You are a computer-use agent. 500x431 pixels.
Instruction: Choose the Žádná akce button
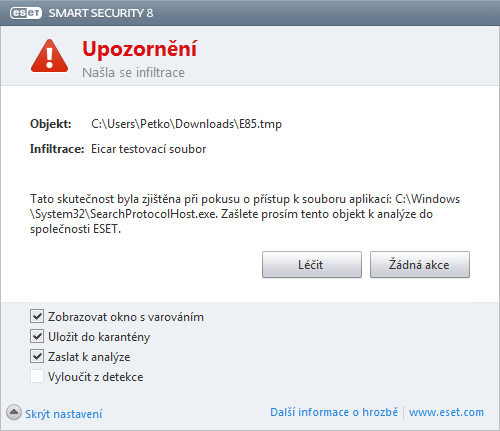click(420, 265)
